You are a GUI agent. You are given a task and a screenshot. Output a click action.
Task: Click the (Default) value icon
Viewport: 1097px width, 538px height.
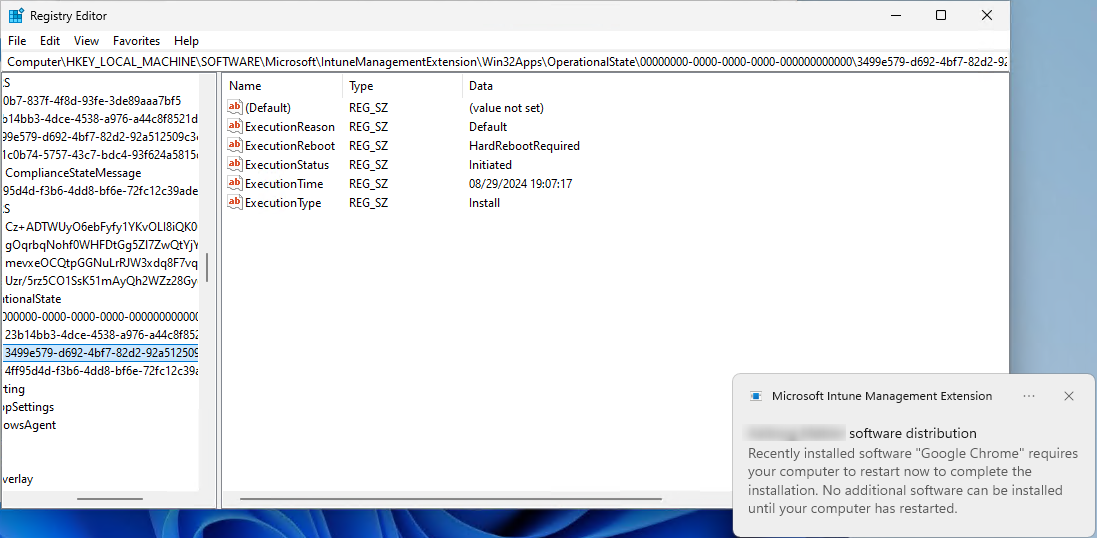click(x=235, y=108)
